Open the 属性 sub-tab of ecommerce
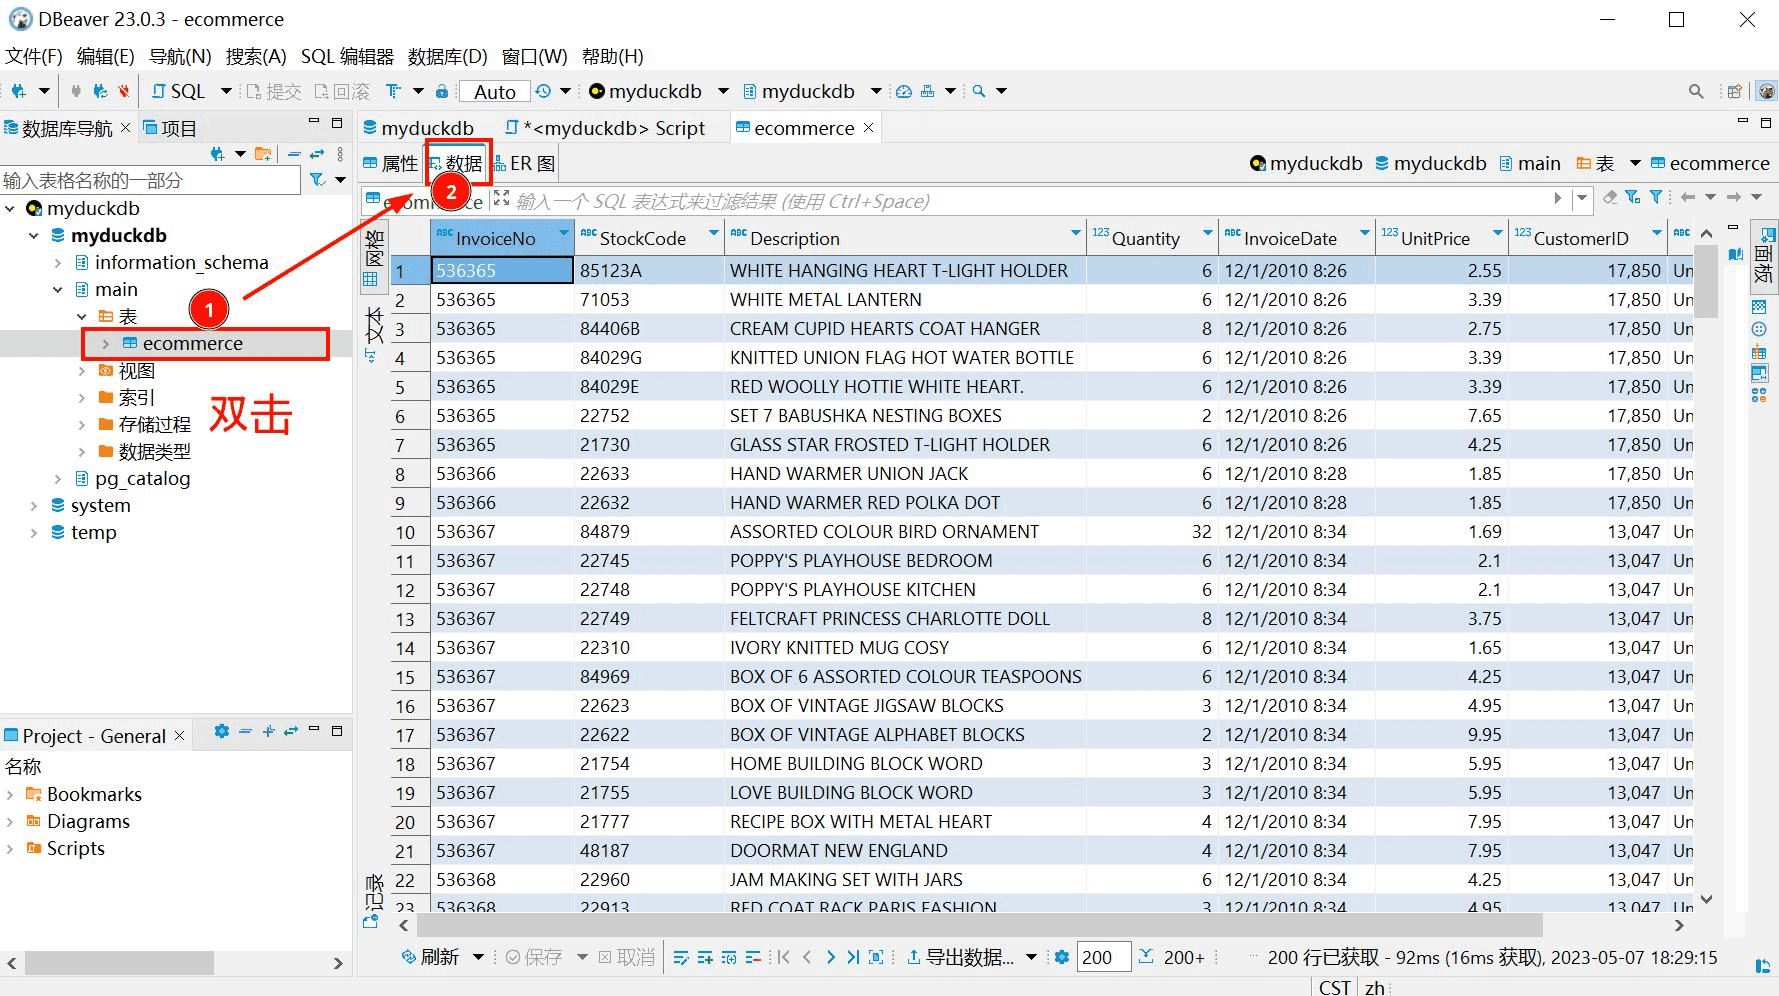Image resolution: width=1779 pixels, height=996 pixels. [x=390, y=164]
